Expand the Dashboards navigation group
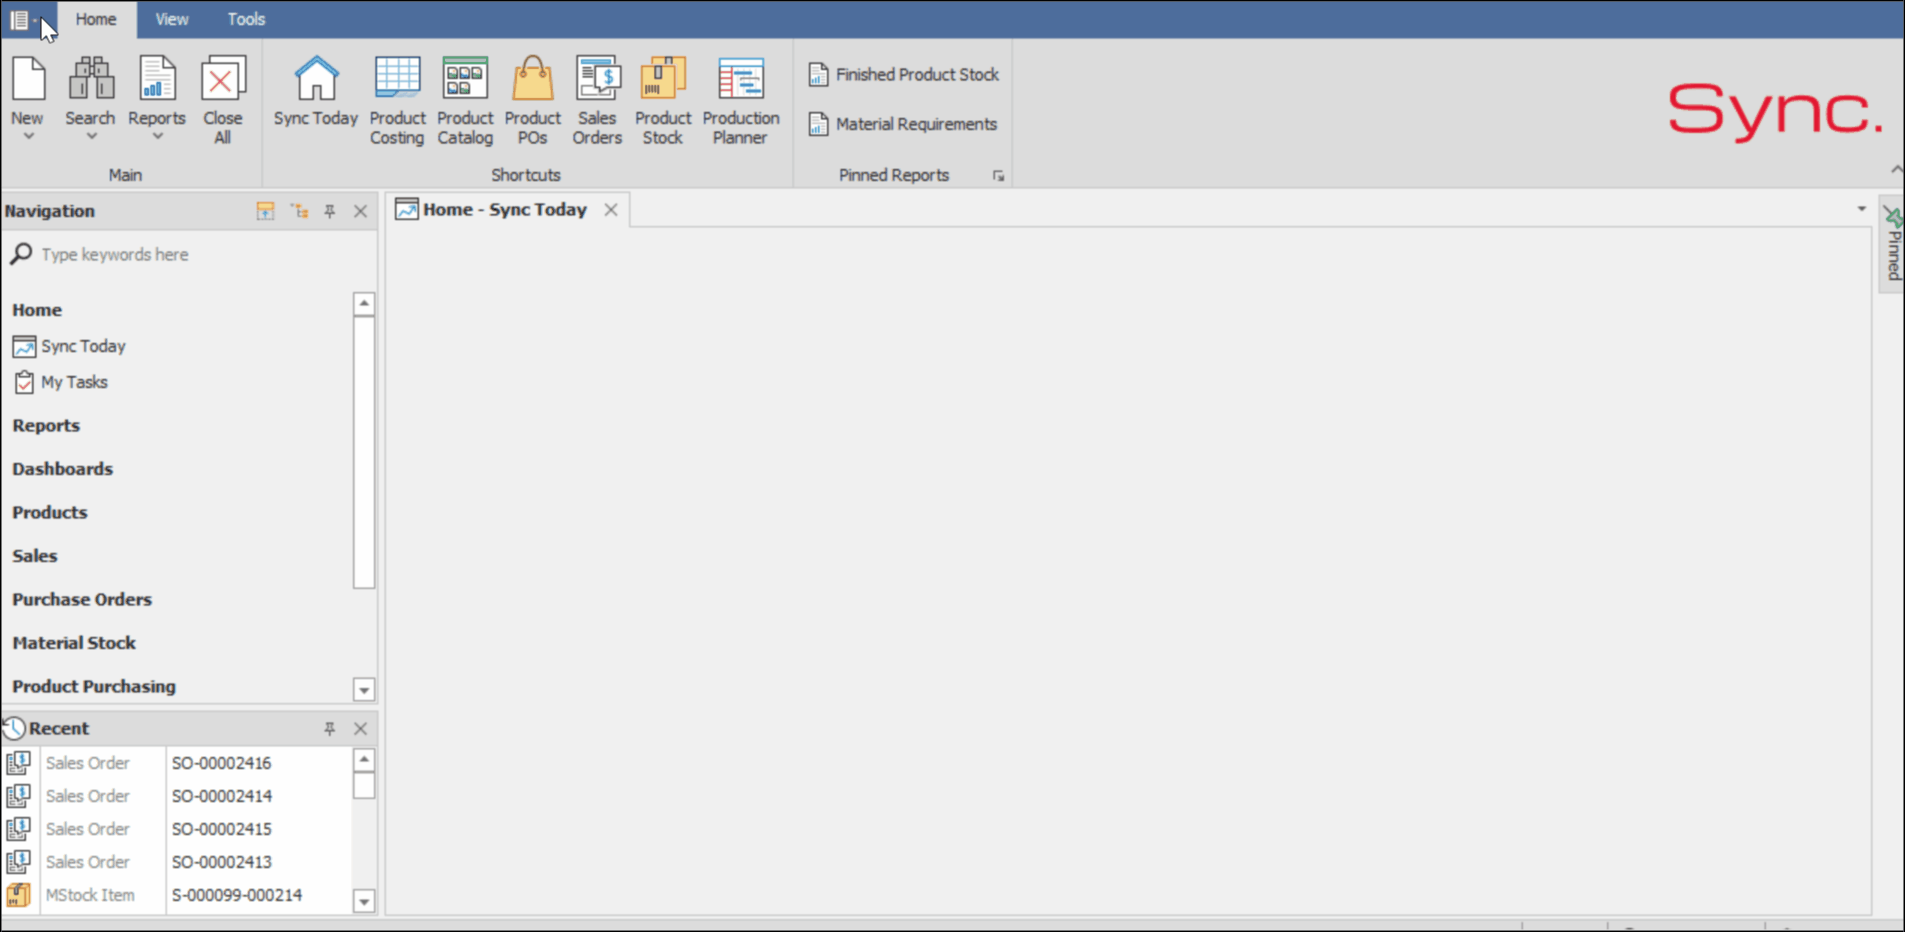1905x932 pixels. pos(62,469)
